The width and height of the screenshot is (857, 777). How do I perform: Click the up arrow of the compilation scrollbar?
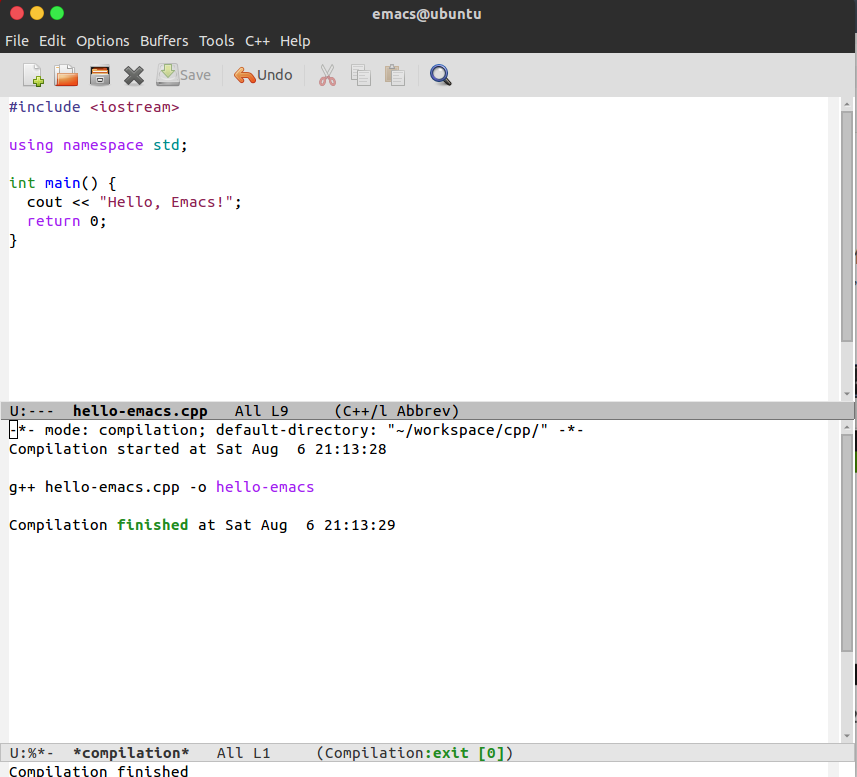point(847,427)
